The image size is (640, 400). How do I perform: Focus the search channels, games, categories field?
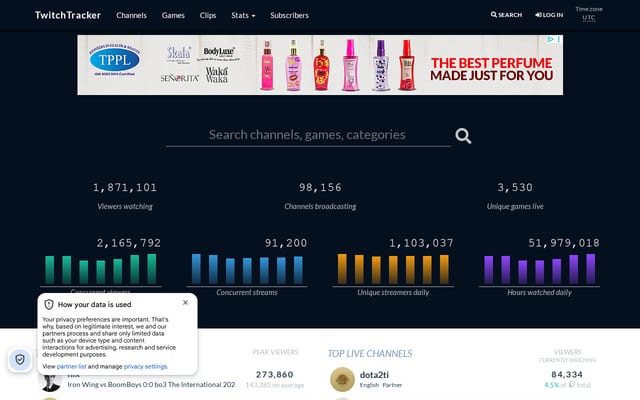point(308,135)
